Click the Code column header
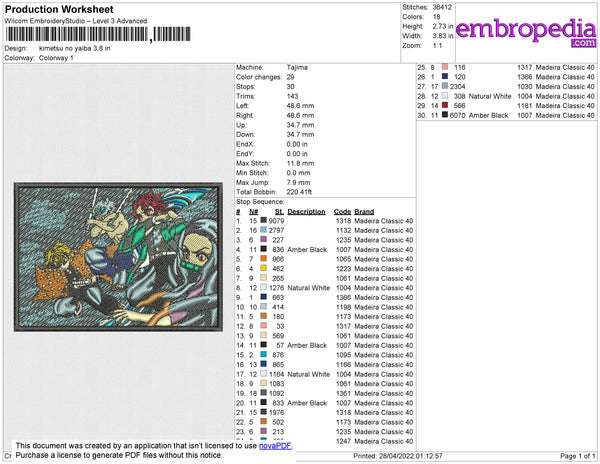 pyautogui.click(x=342, y=212)
